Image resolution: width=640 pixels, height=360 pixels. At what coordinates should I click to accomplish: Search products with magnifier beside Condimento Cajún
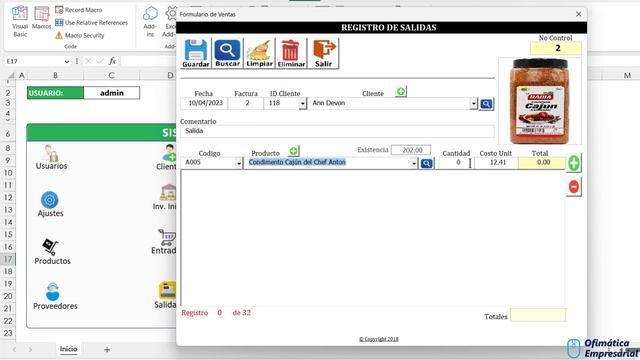[427, 163]
